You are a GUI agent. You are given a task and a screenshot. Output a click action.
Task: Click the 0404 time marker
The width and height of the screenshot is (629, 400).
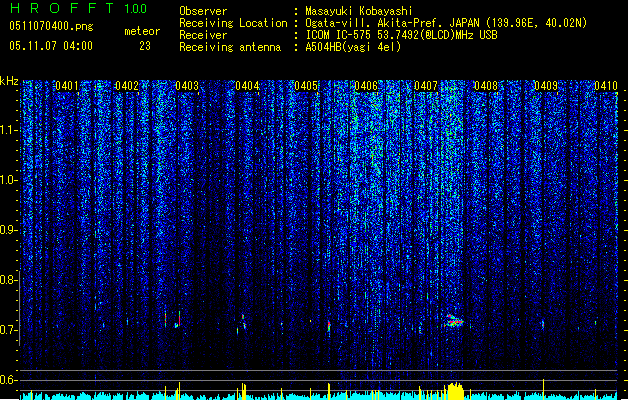coord(247,86)
